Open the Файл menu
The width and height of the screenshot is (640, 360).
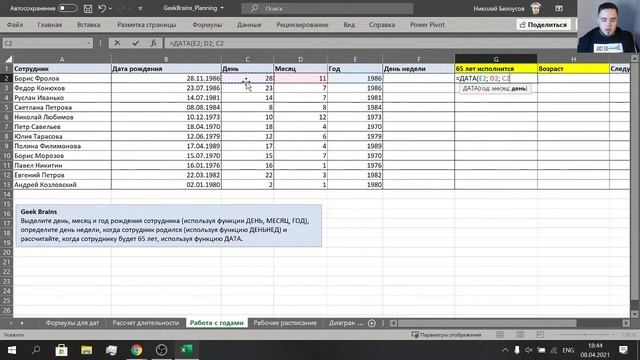click(15, 25)
